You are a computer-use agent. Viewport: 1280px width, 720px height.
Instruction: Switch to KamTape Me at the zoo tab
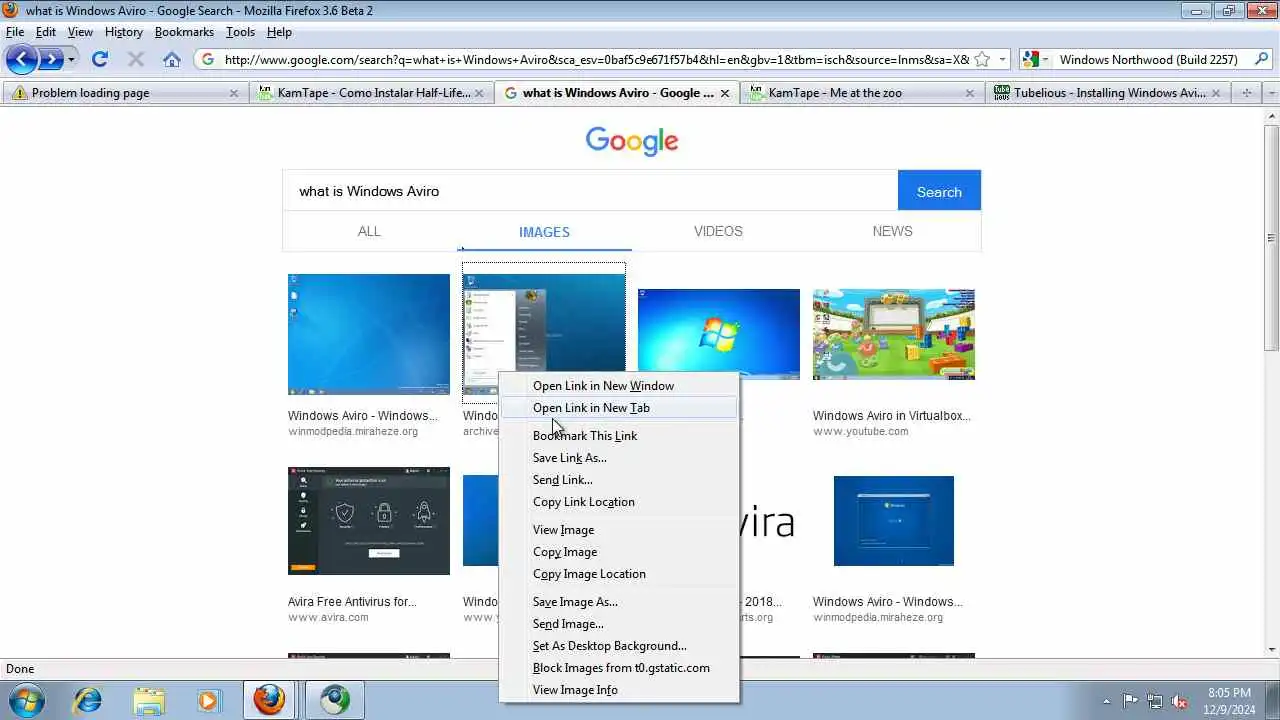tap(862, 93)
